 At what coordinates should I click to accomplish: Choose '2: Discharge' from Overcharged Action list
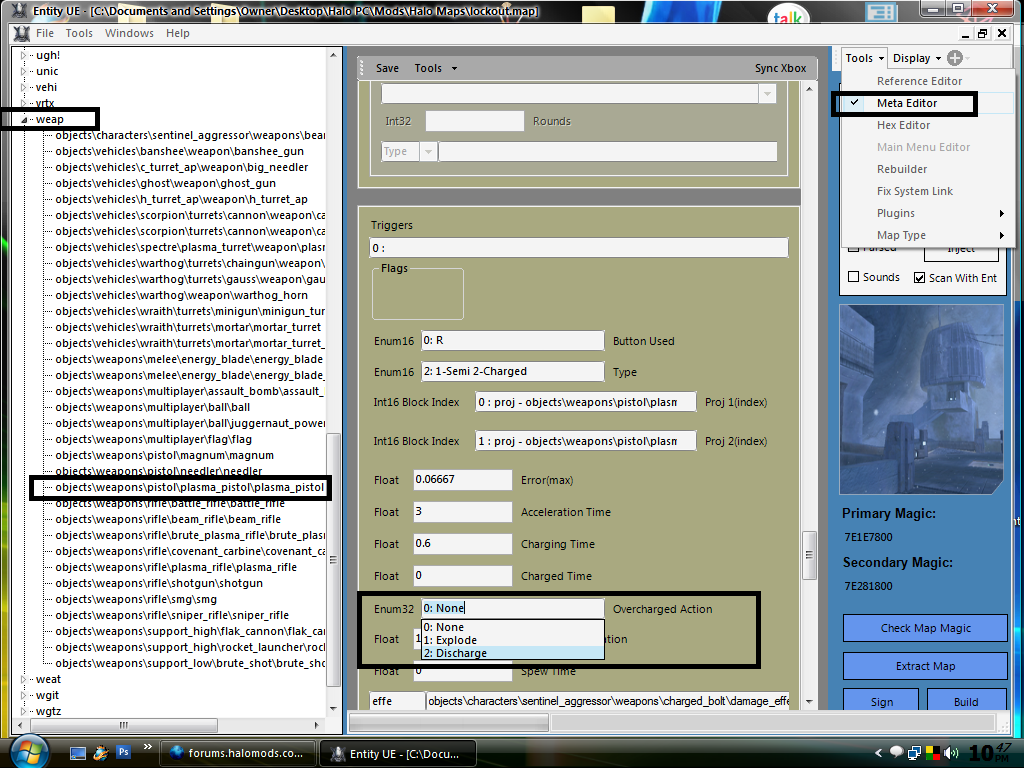(x=513, y=653)
